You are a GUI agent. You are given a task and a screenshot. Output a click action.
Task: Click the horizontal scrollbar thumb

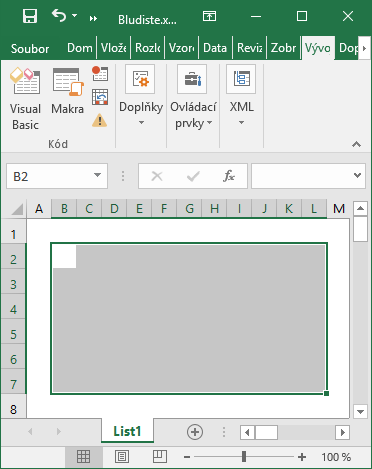(266, 433)
